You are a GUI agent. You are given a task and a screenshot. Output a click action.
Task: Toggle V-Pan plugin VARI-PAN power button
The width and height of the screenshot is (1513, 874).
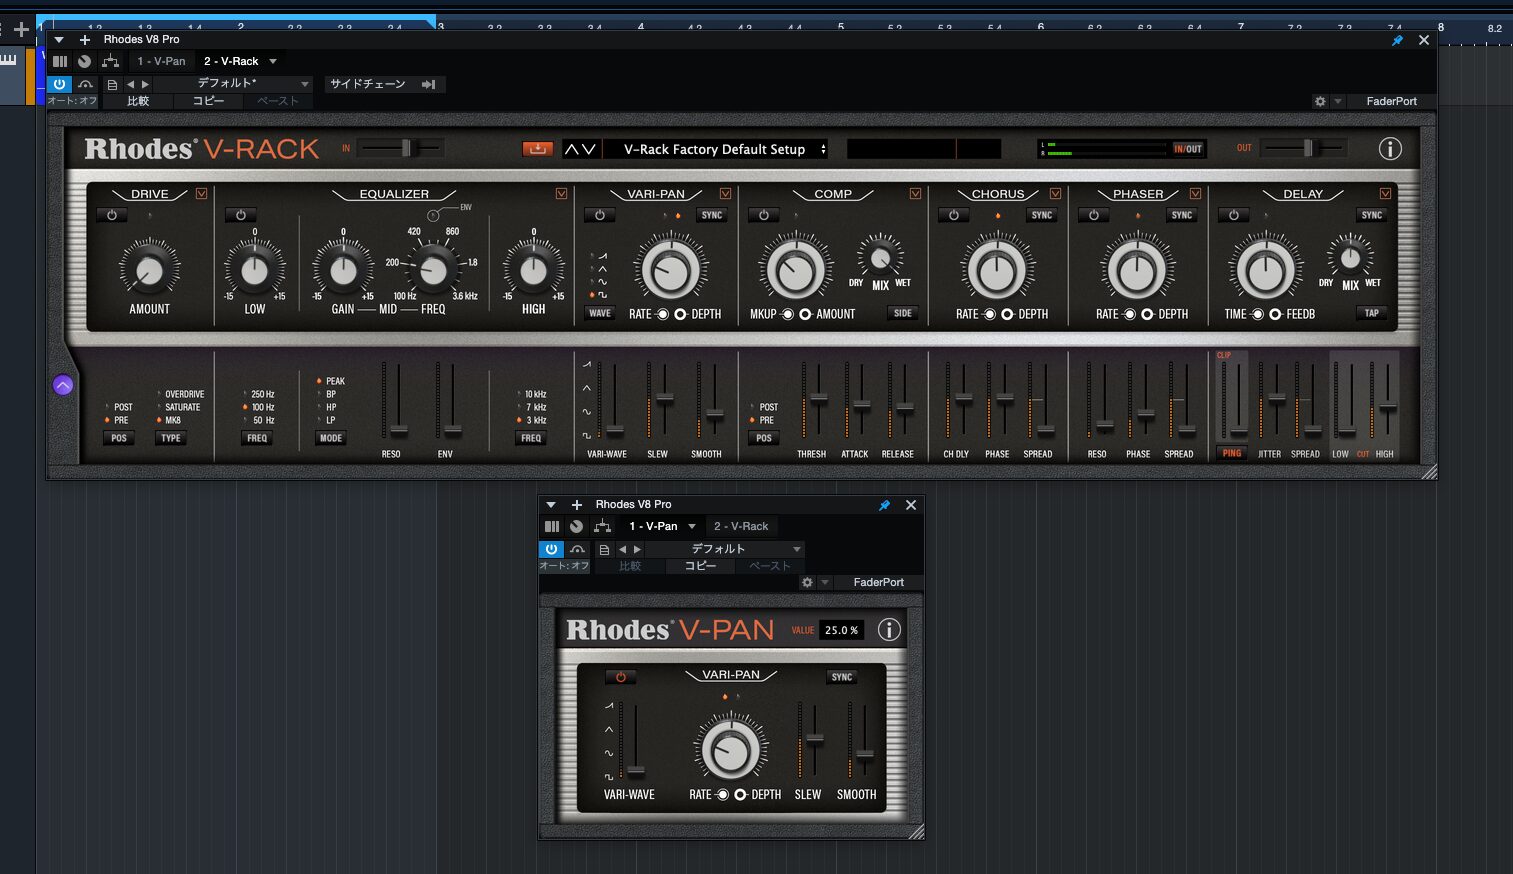pyautogui.click(x=620, y=677)
